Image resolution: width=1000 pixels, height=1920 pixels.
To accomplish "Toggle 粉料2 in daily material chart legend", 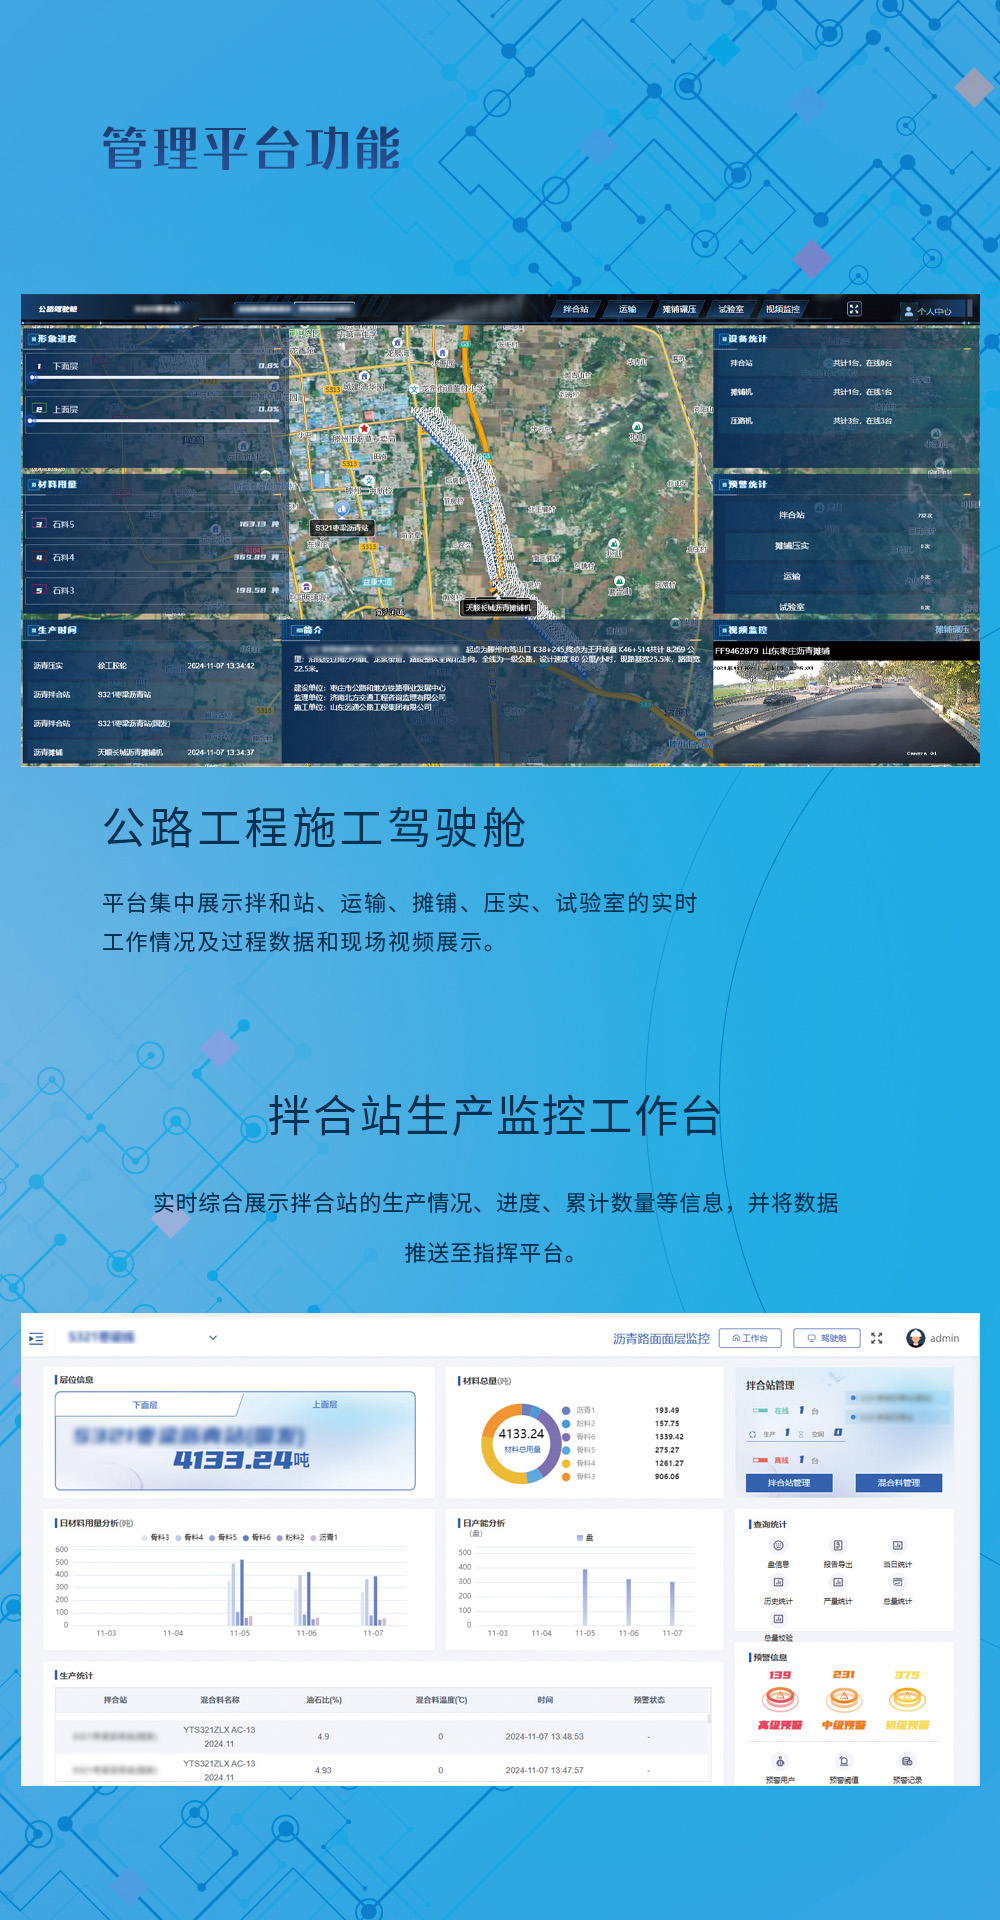I will click(291, 1537).
